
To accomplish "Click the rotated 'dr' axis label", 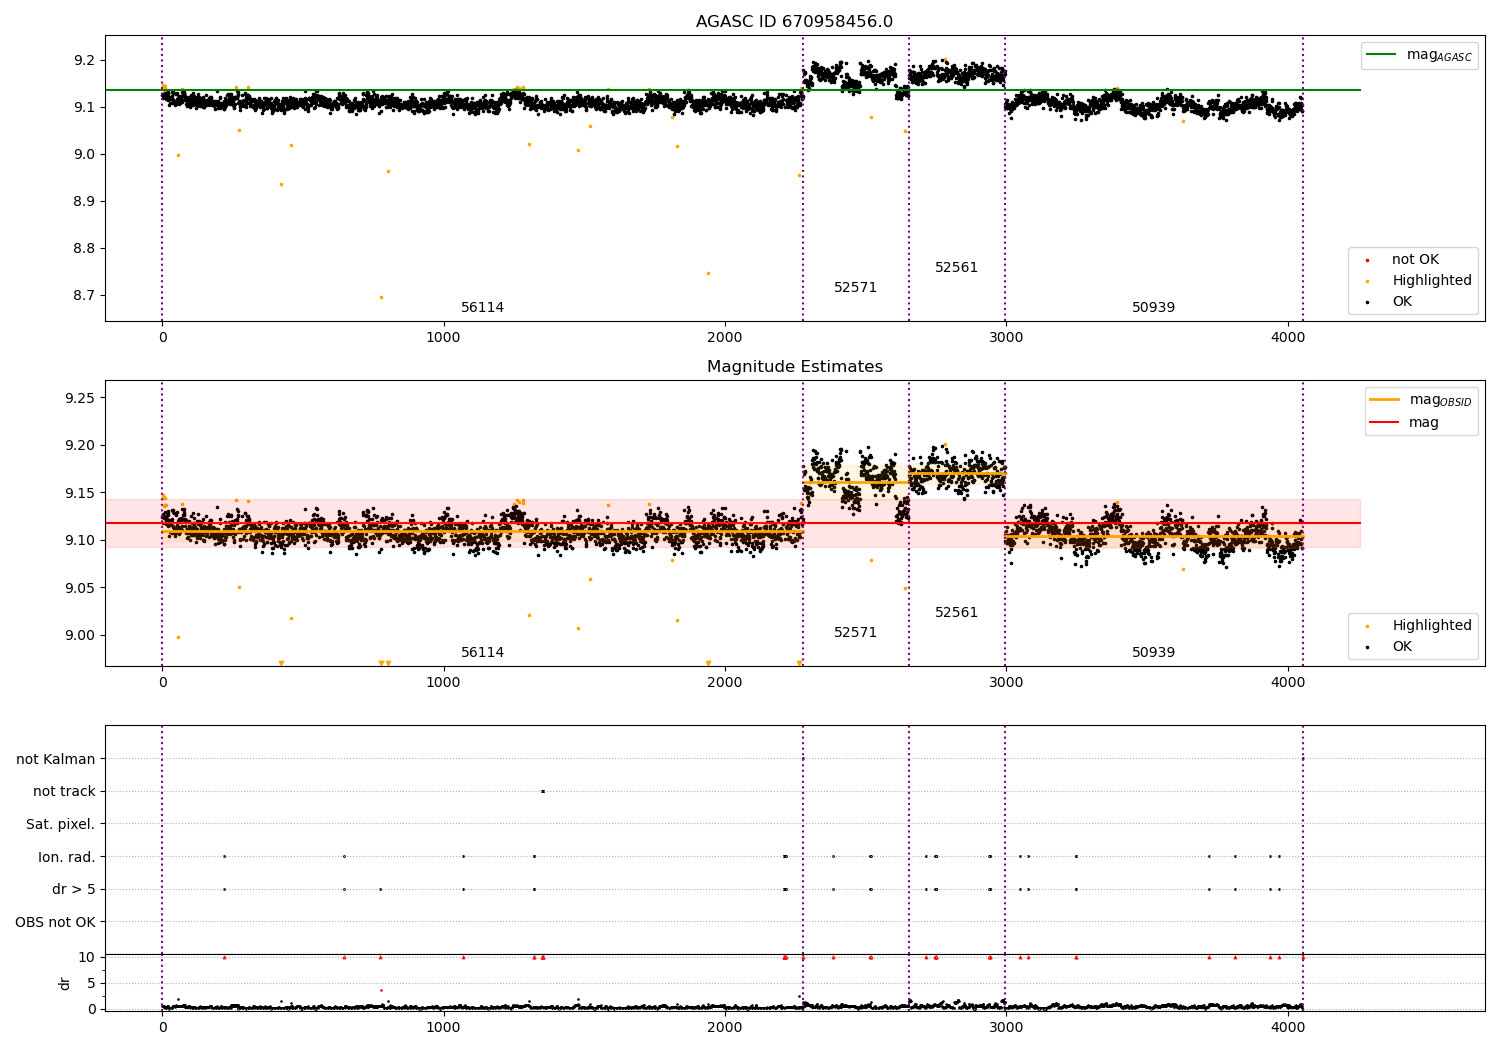I will (x=65, y=983).
